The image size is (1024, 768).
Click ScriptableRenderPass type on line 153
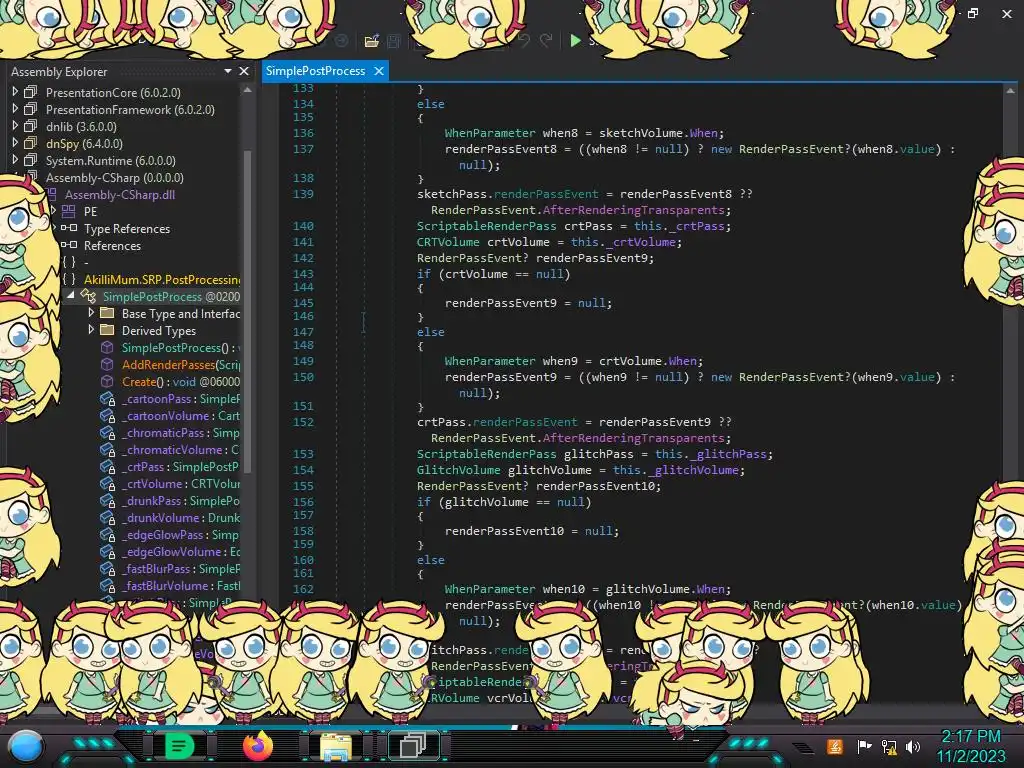487,454
